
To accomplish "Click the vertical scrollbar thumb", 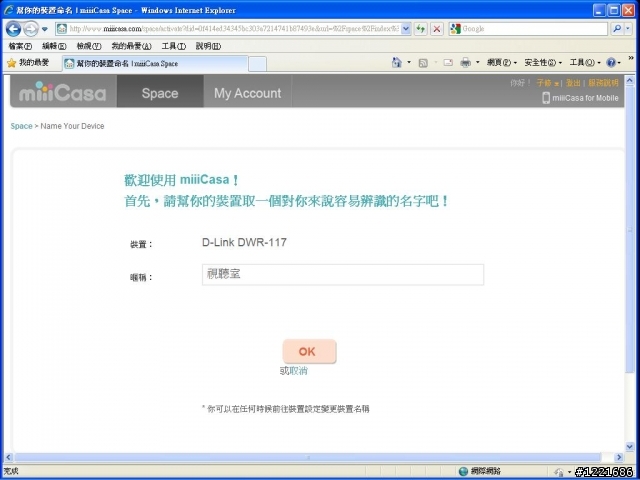I will click(630, 230).
